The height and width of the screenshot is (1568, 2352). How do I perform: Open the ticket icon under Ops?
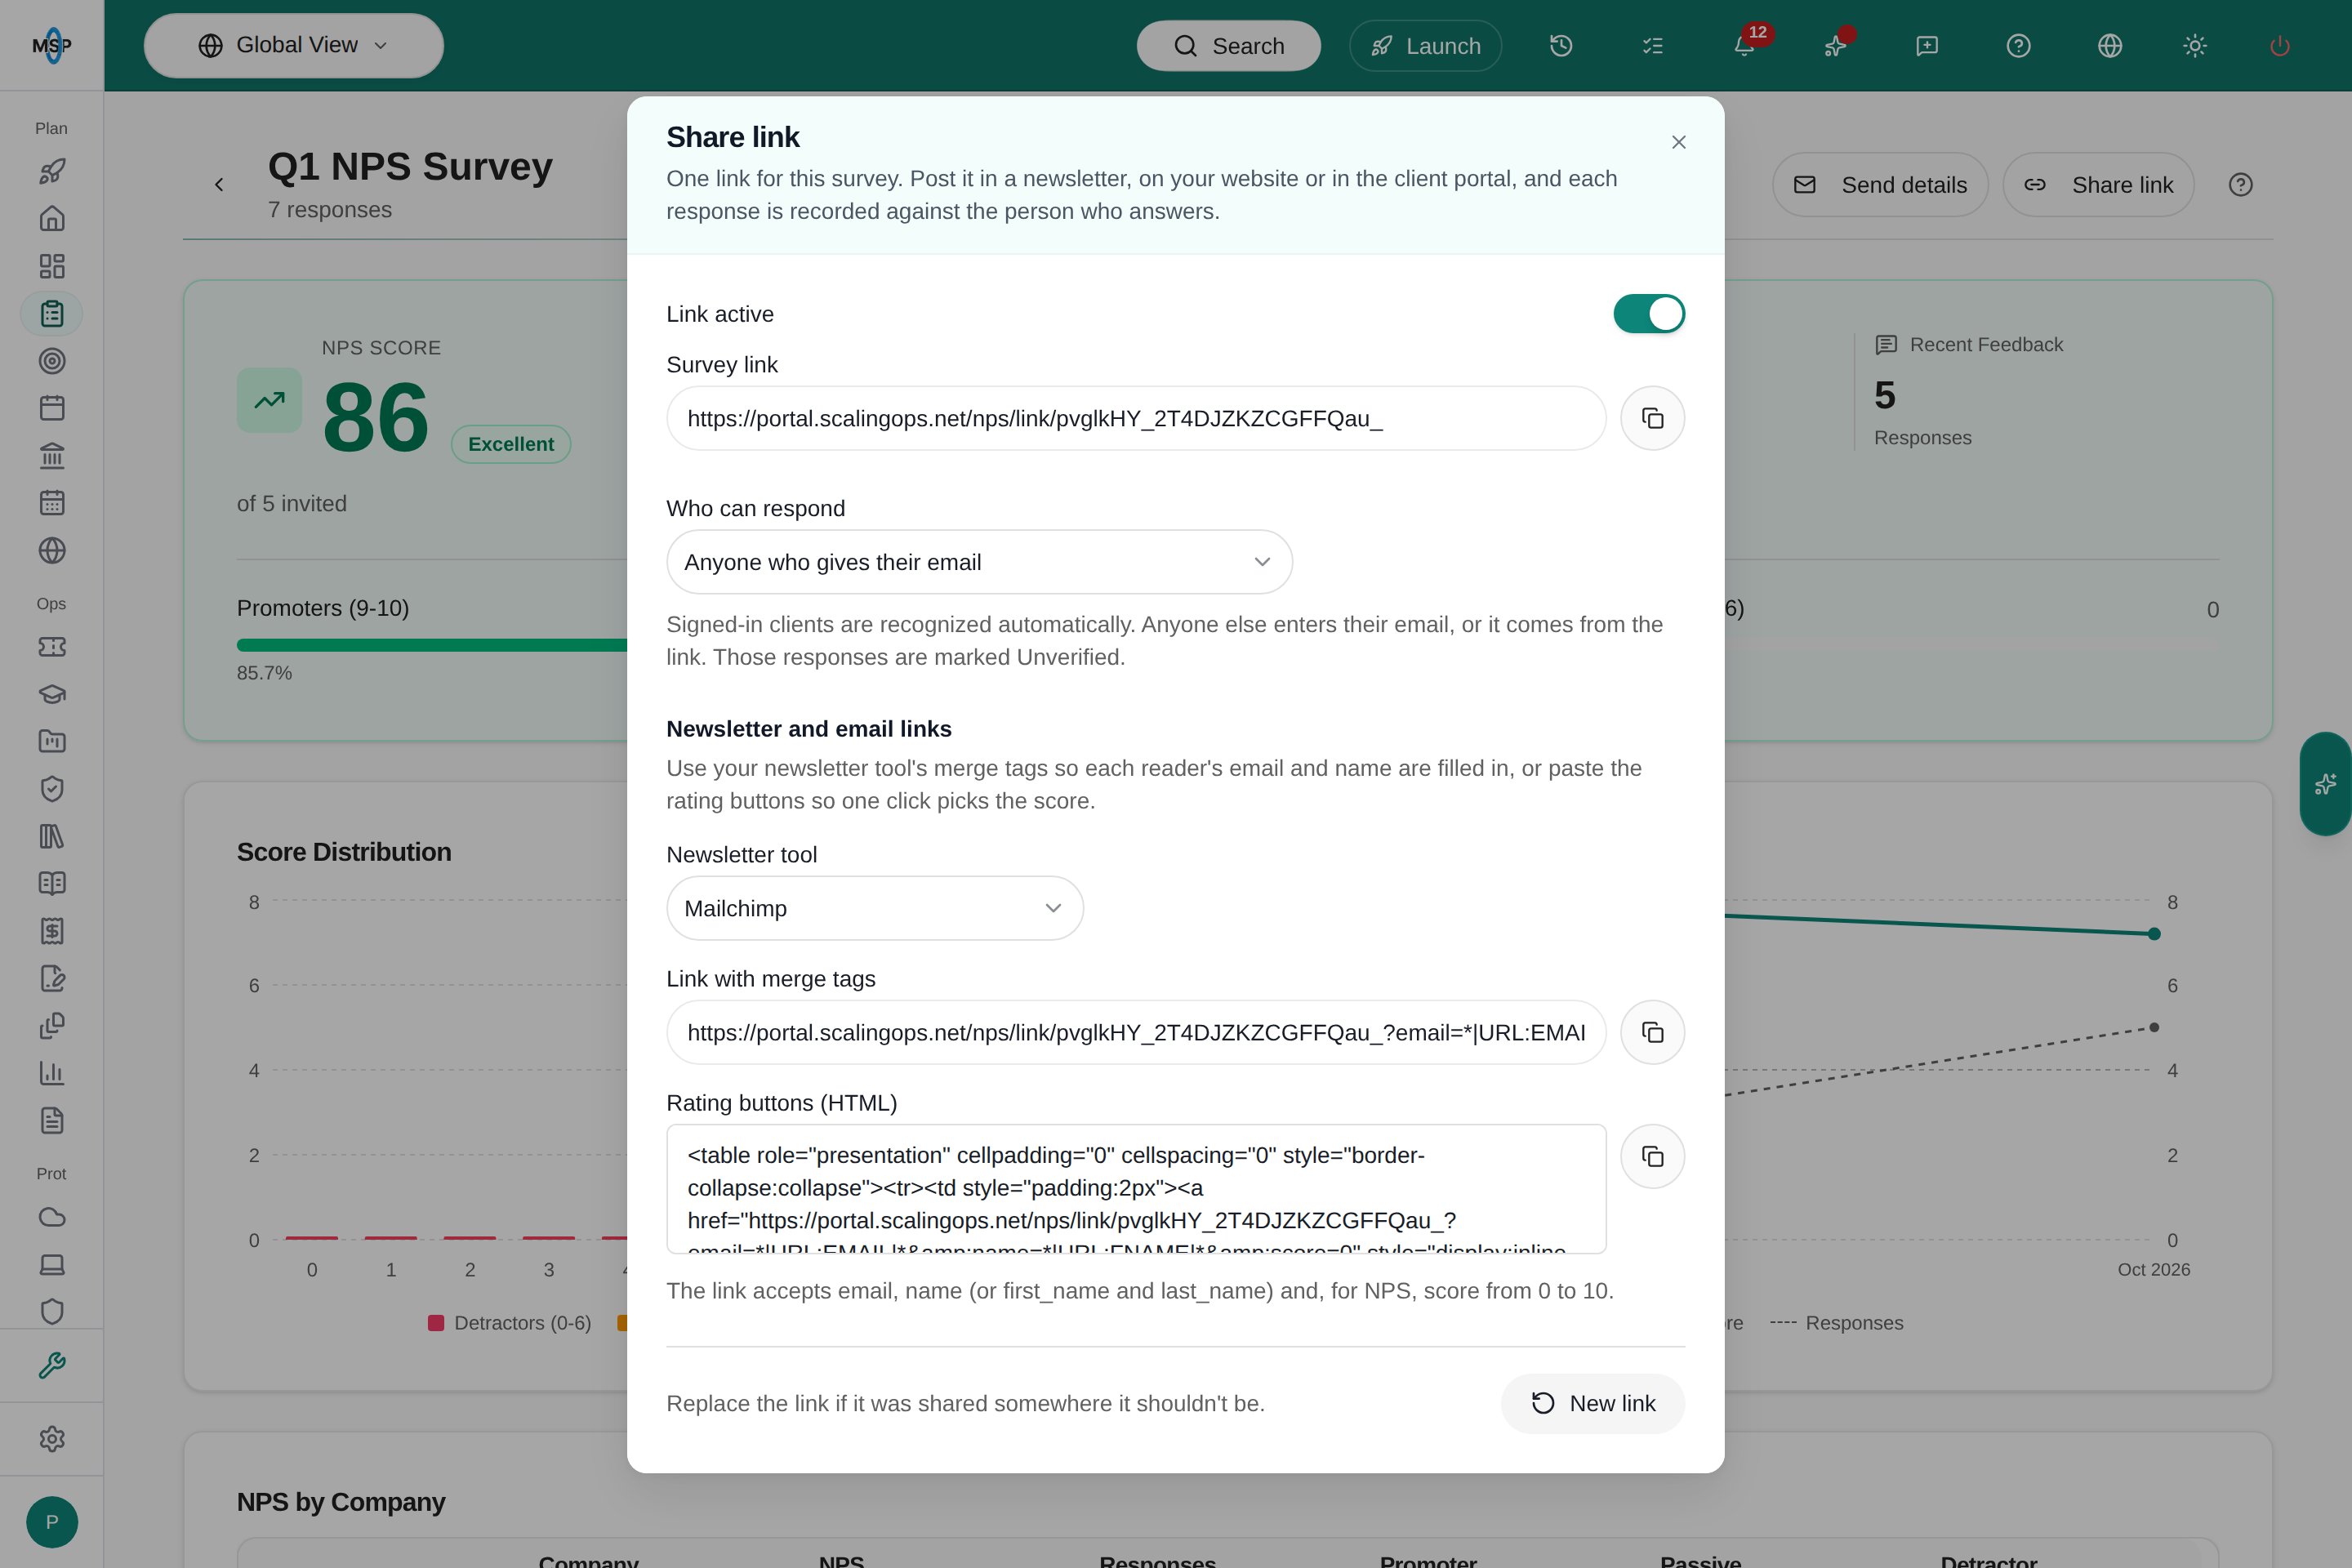click(52, 647)
